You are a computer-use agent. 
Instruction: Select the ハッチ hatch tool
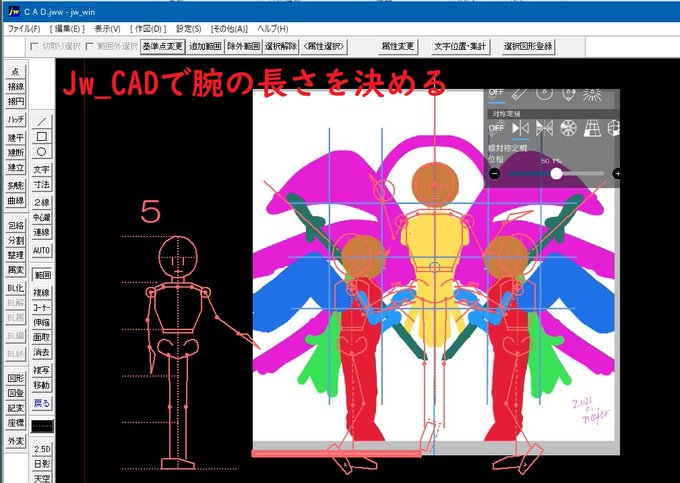coord(16,119)
